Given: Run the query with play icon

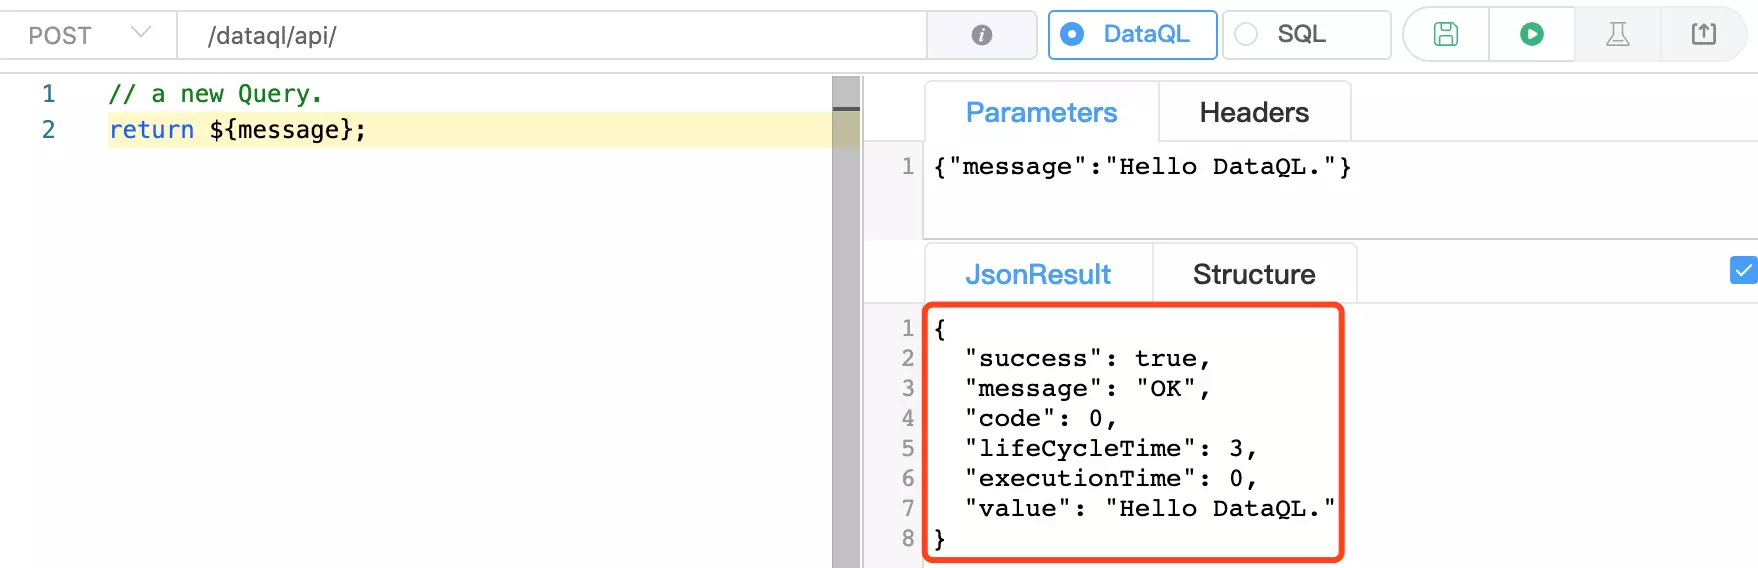Looking at the screenshot, I should coord(1532,35).
